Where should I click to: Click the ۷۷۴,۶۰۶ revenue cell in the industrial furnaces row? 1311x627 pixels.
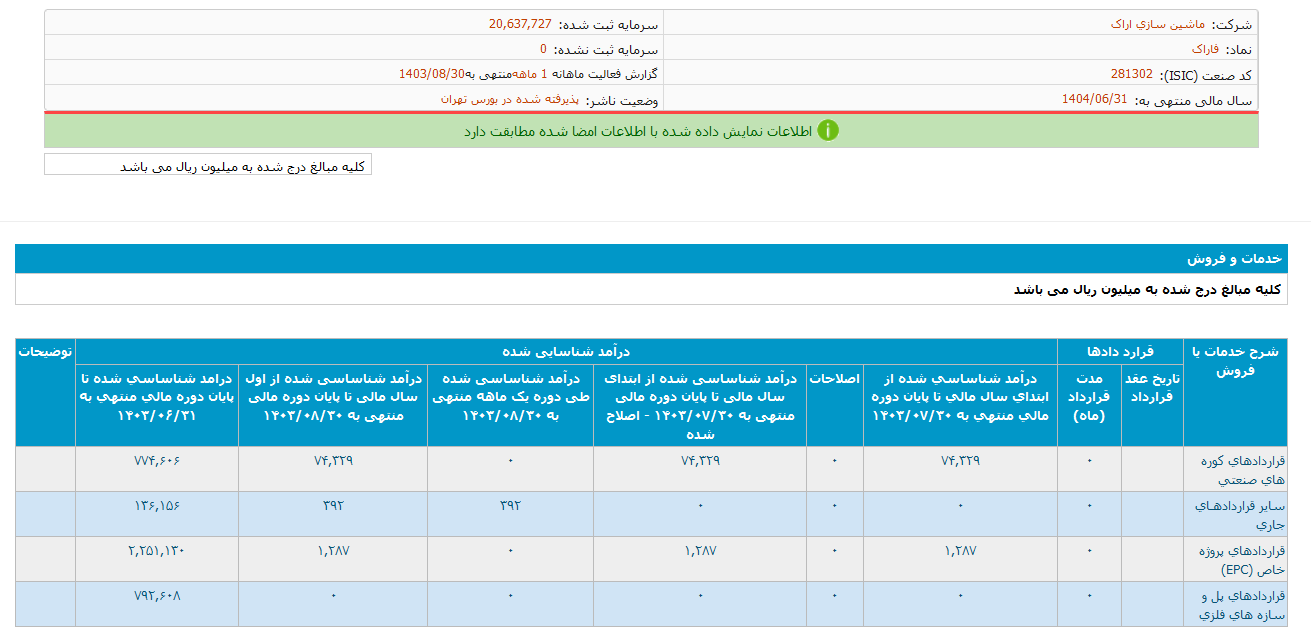click(x=157, y=460)
